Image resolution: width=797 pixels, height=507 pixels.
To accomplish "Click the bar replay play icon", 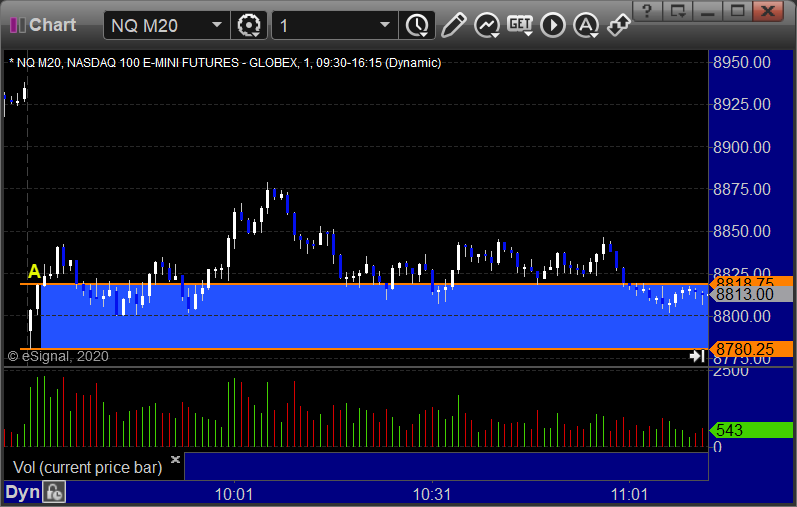I will click(x=553, y=25).
